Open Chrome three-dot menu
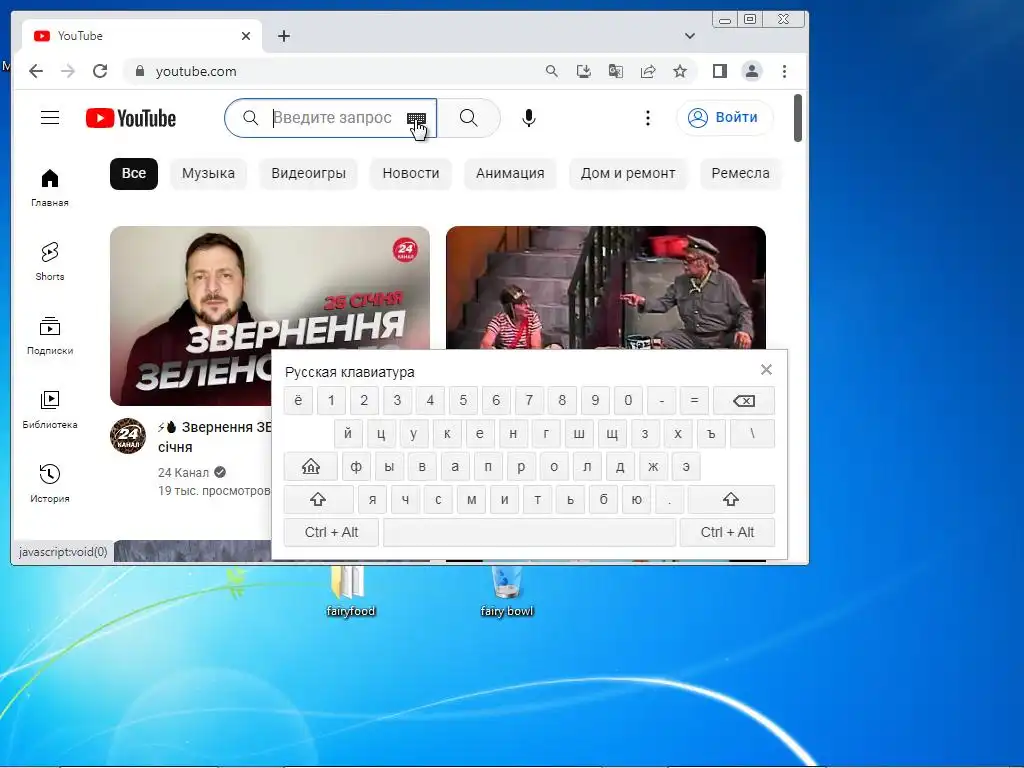The image size is (1024, 768). click(x=784, y=71)
